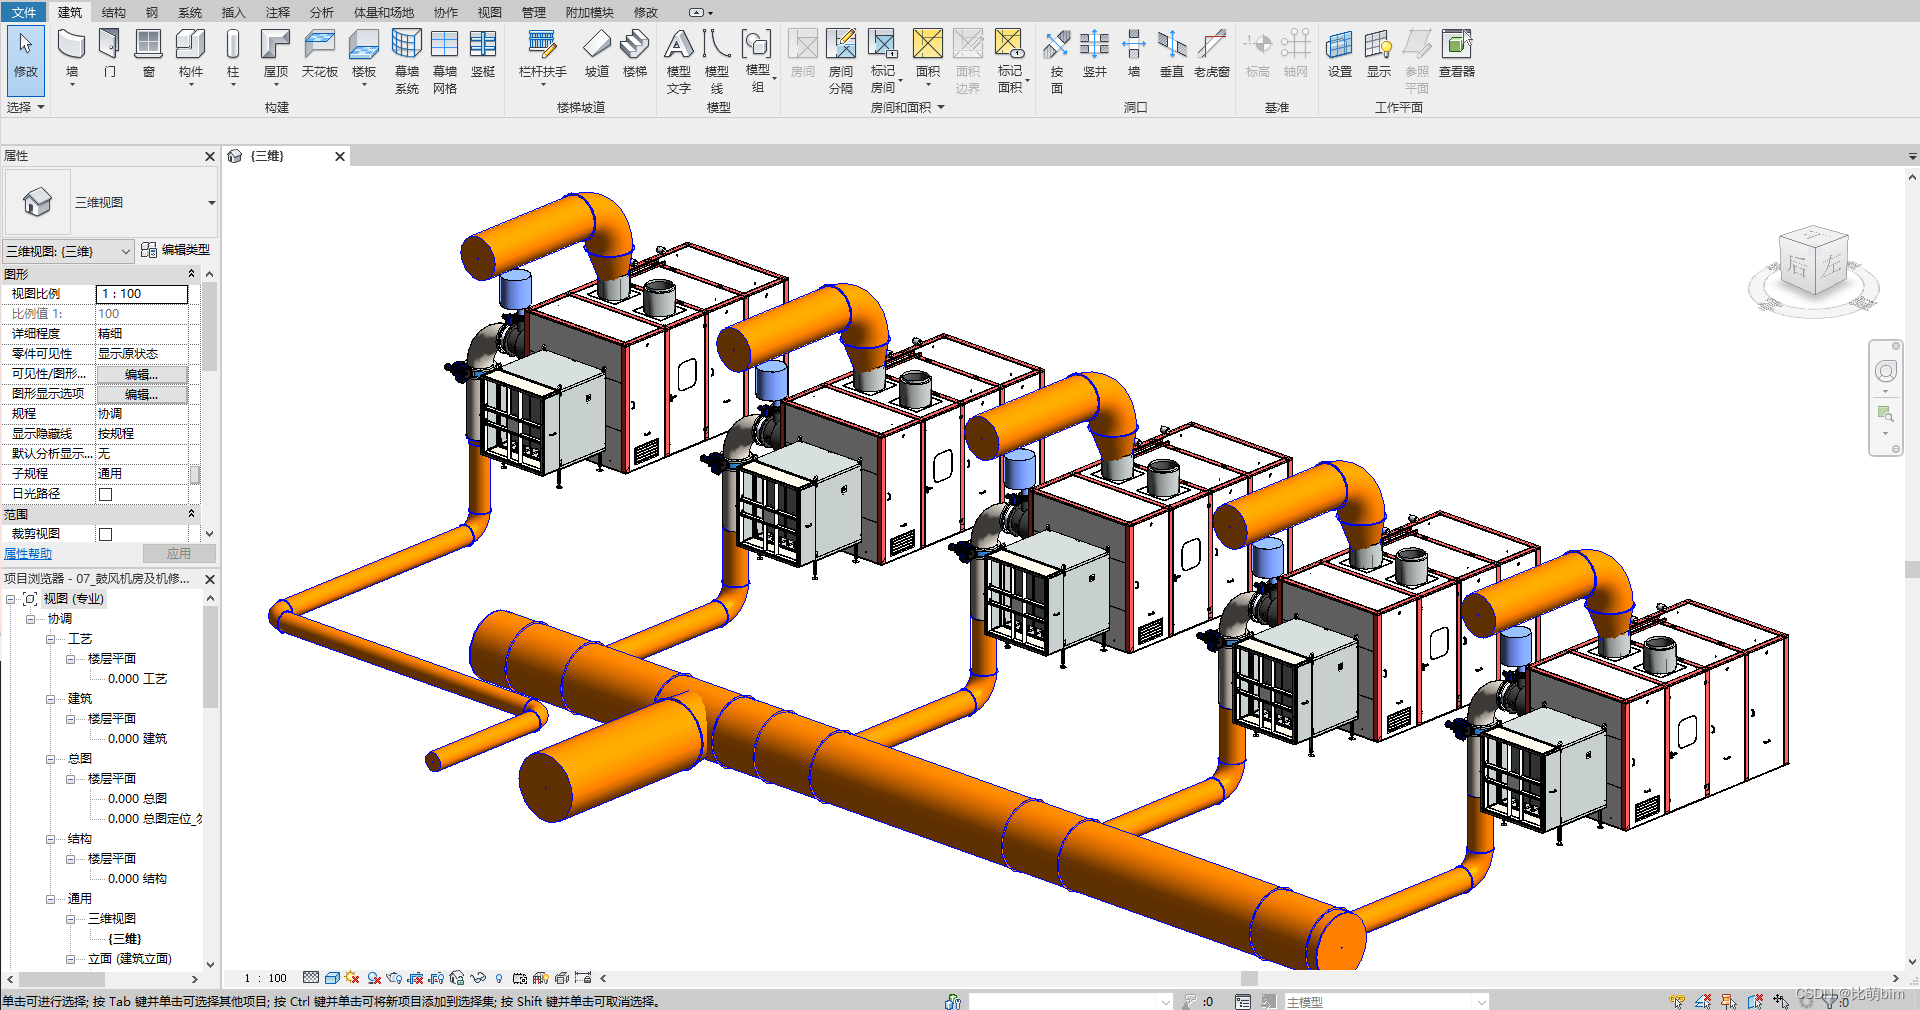1920x1010 pixels.
Task: Collapse the 范围 properties section
Action: pyautogui.click(x=192, y=513)
